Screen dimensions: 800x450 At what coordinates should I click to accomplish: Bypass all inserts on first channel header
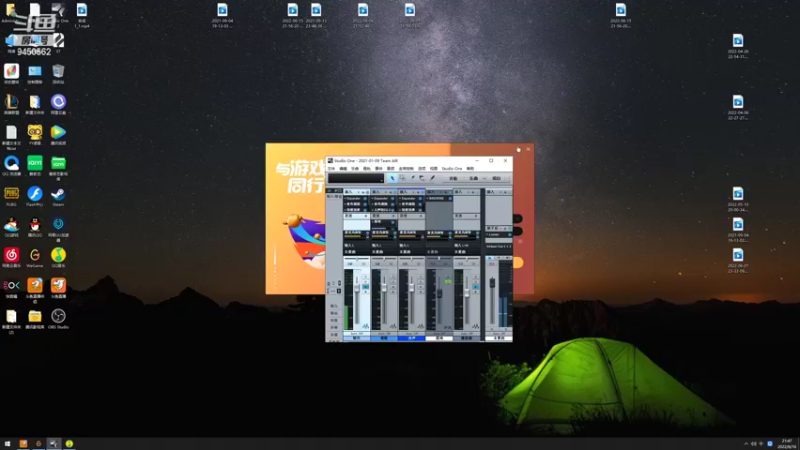click(367, 192)
